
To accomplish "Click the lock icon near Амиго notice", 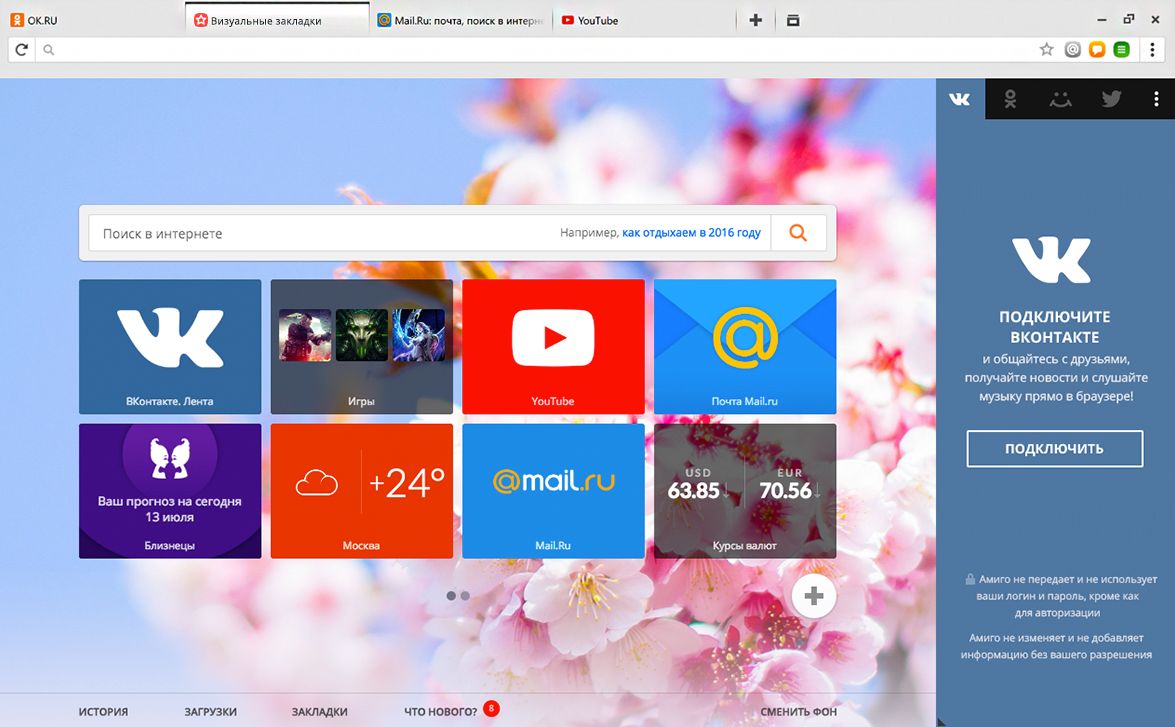I will click(970, 579).
